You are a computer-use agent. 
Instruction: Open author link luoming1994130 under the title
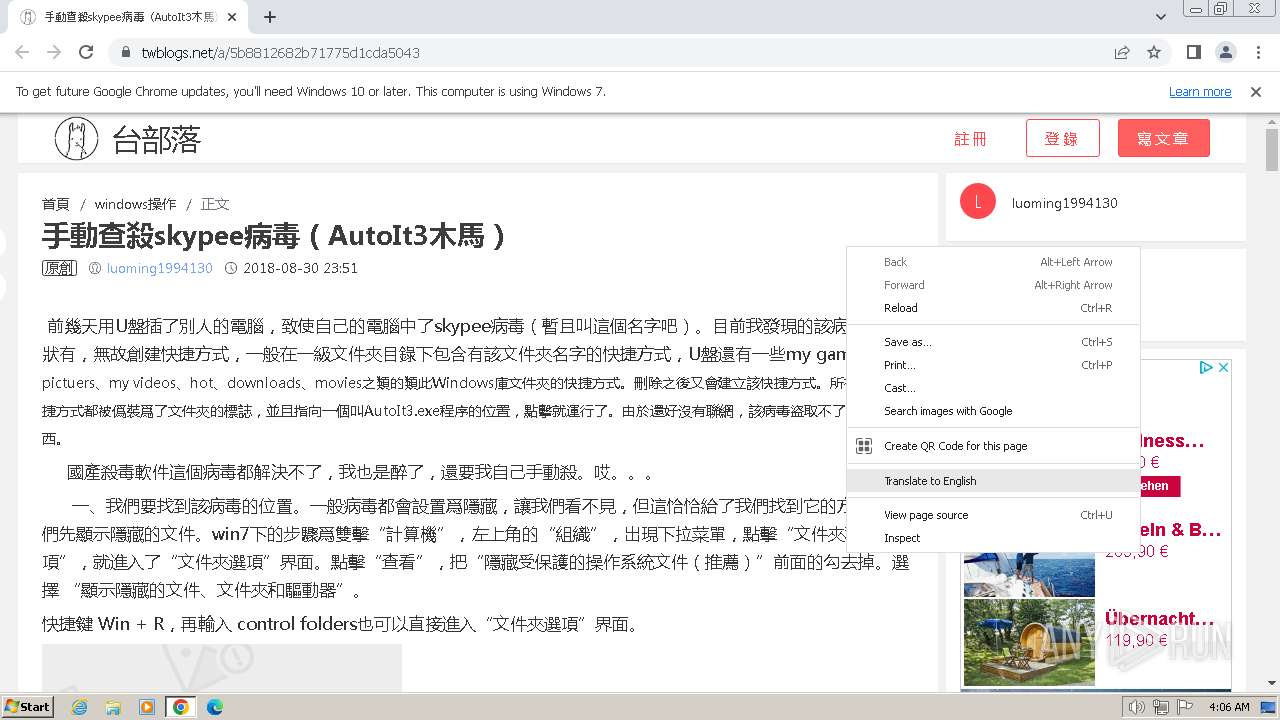[160, 268]
